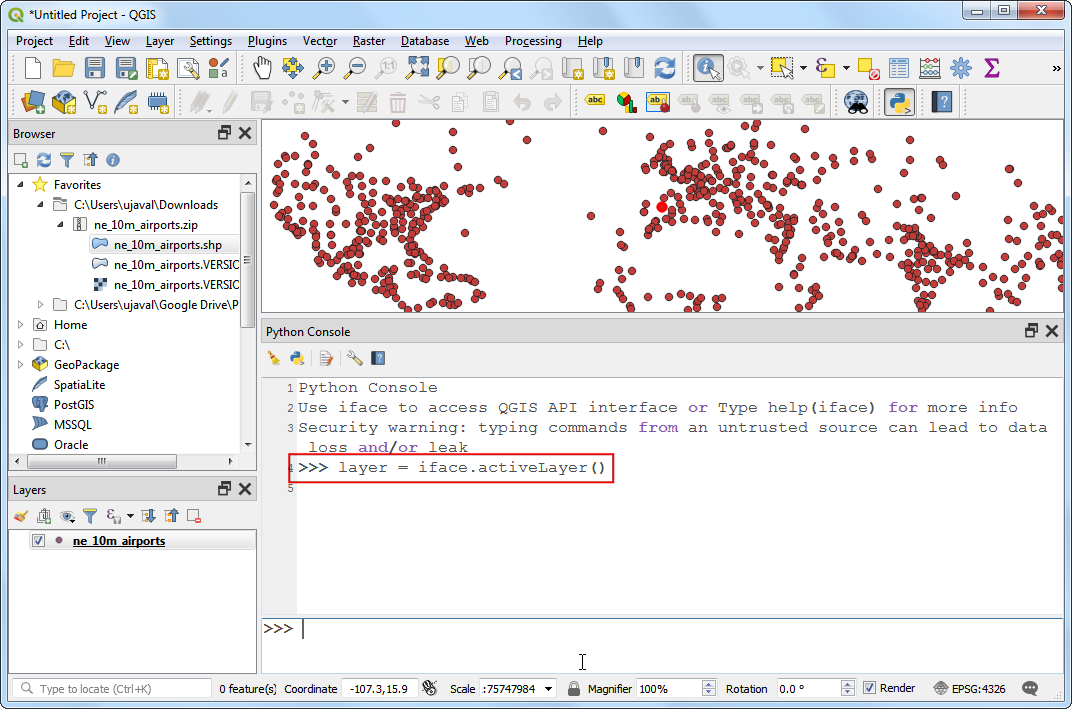Click the Zoom In magnifier tool
The height and width of the screenshot is (709, 1072).
tap(324, 68)
